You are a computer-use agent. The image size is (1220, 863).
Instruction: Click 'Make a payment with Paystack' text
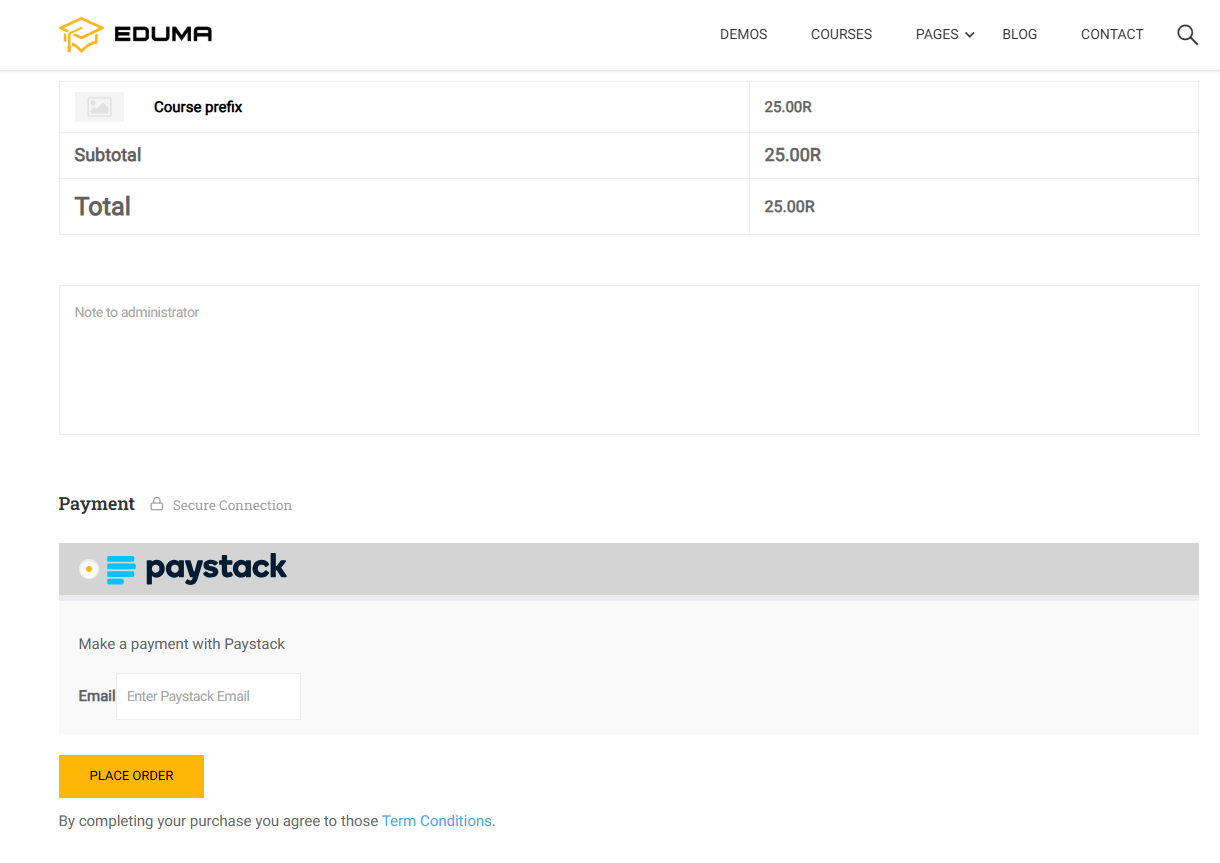point(182,644)
